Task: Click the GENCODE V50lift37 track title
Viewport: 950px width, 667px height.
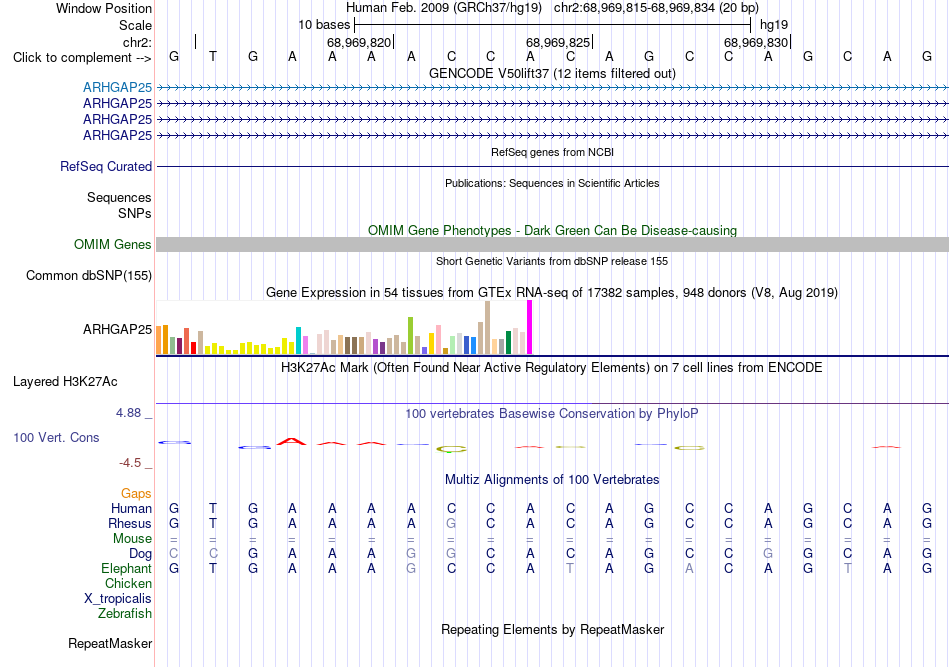Action: (552, 73)
